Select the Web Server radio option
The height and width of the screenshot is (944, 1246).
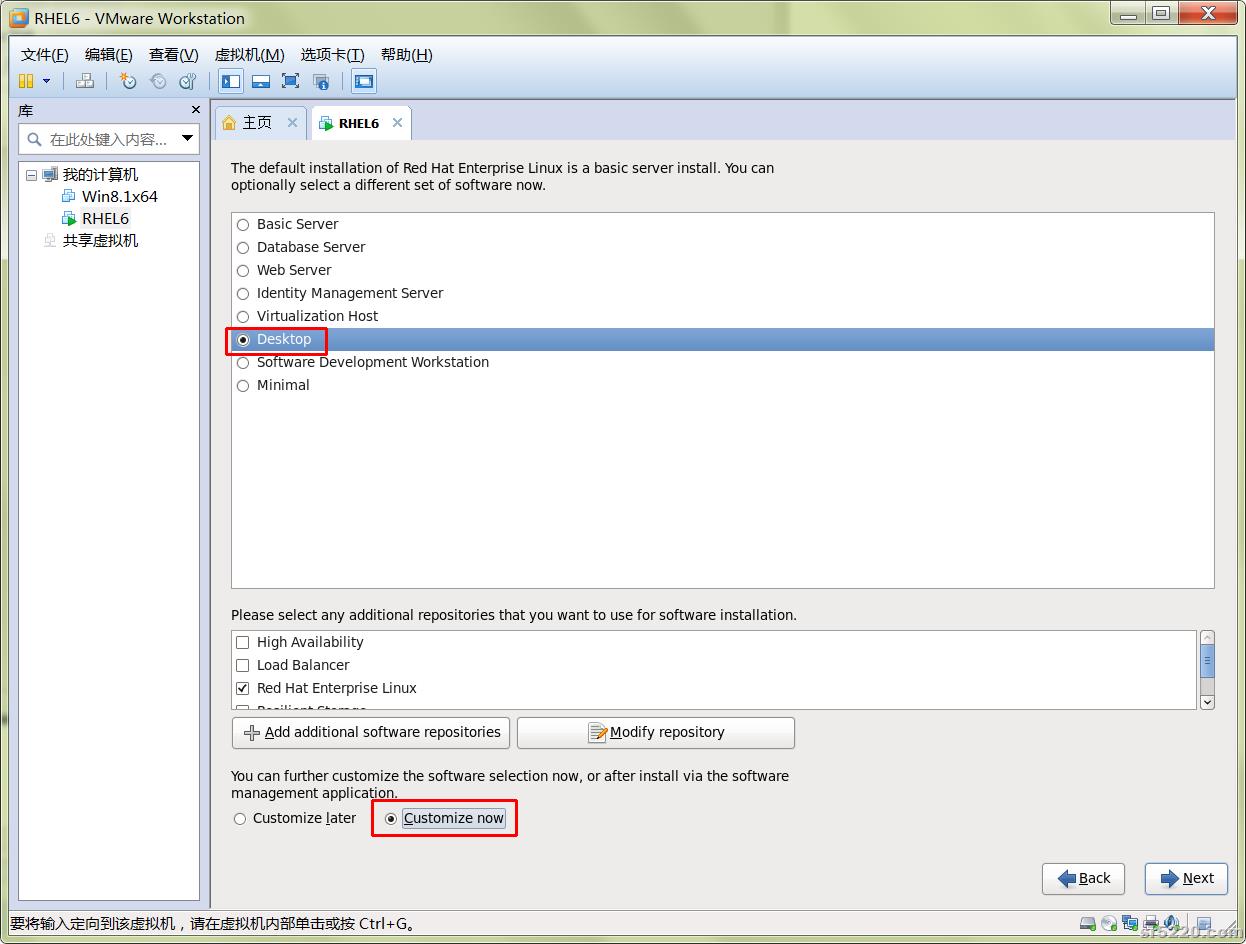coord(243,271)
